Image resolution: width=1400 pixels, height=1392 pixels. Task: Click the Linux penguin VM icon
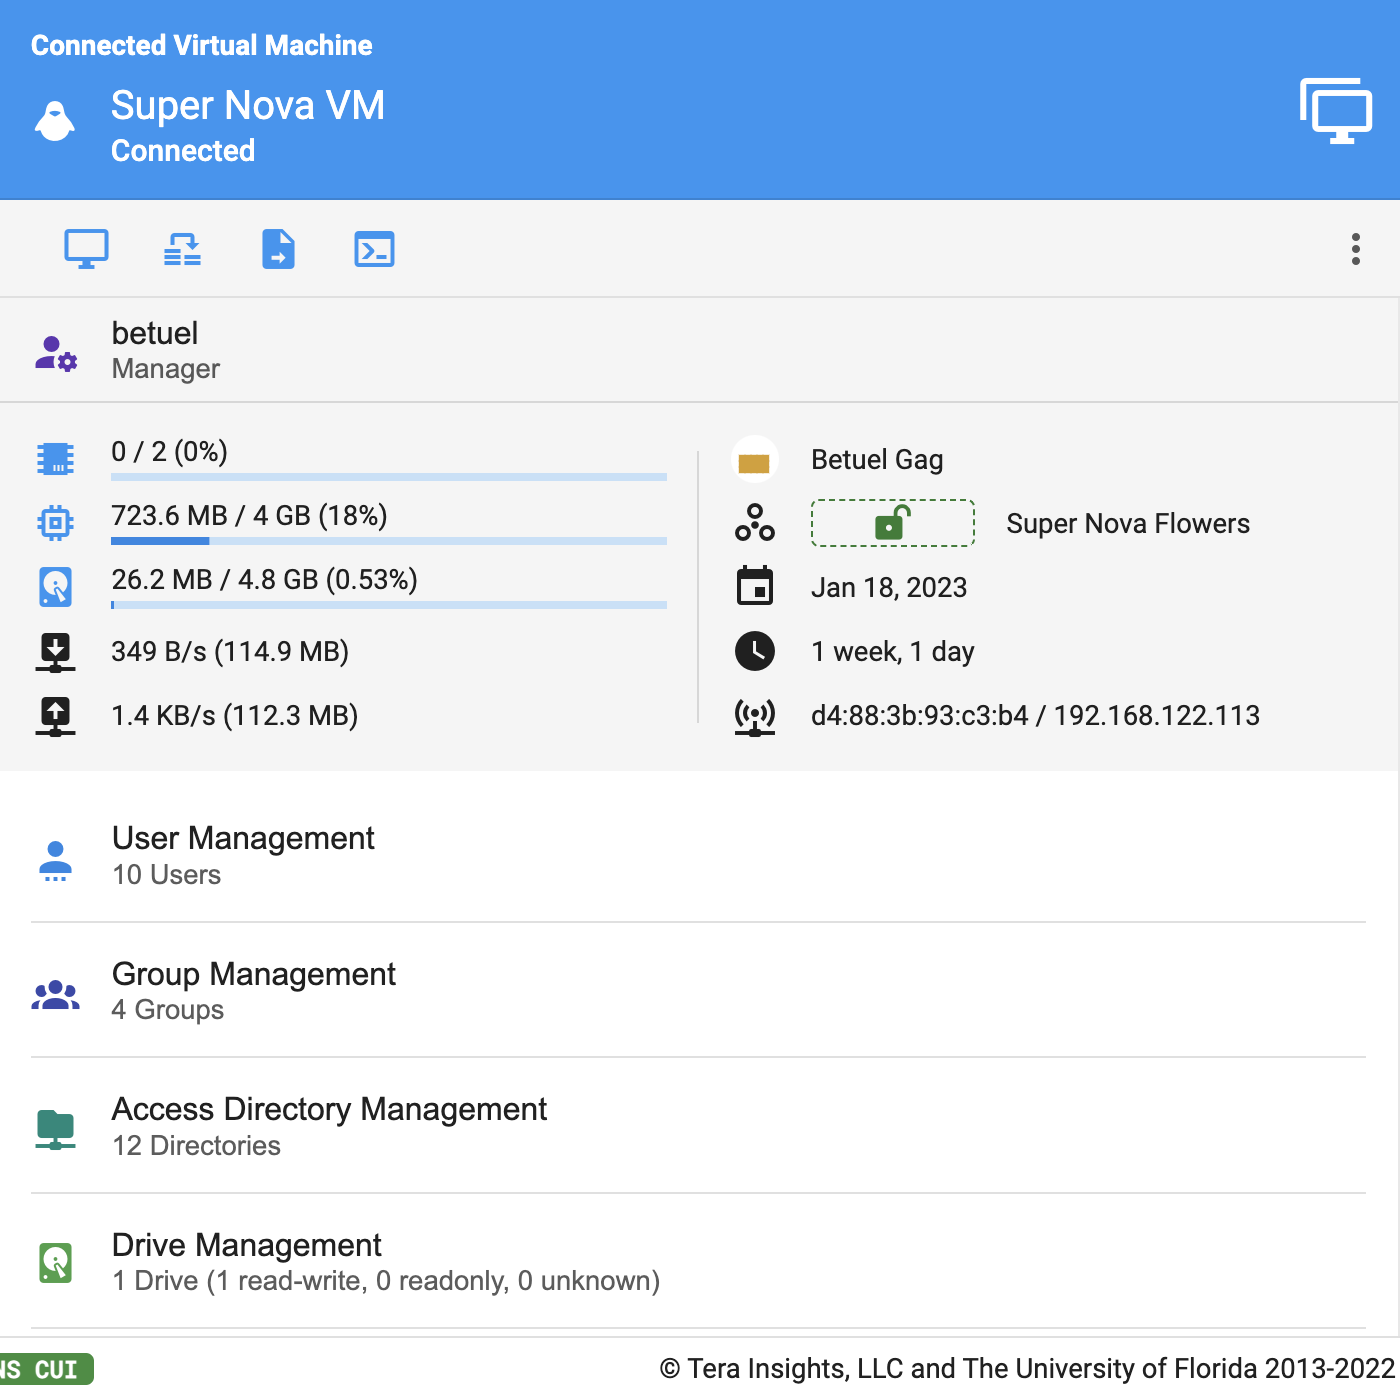click(55, 122)
